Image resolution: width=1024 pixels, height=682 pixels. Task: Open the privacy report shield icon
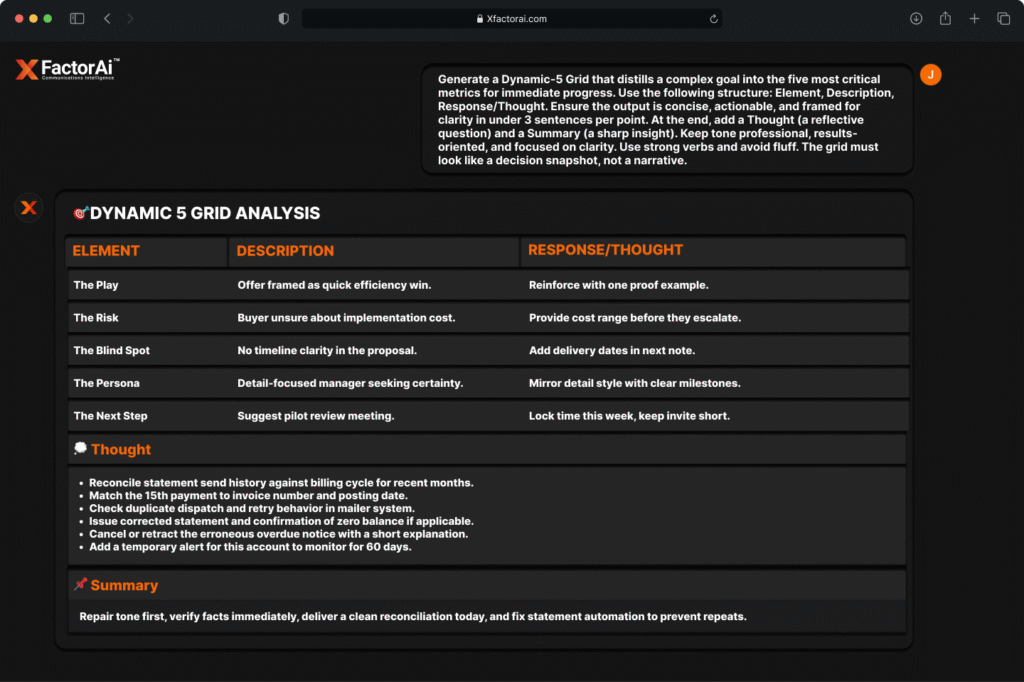click(x=283, y=19)
